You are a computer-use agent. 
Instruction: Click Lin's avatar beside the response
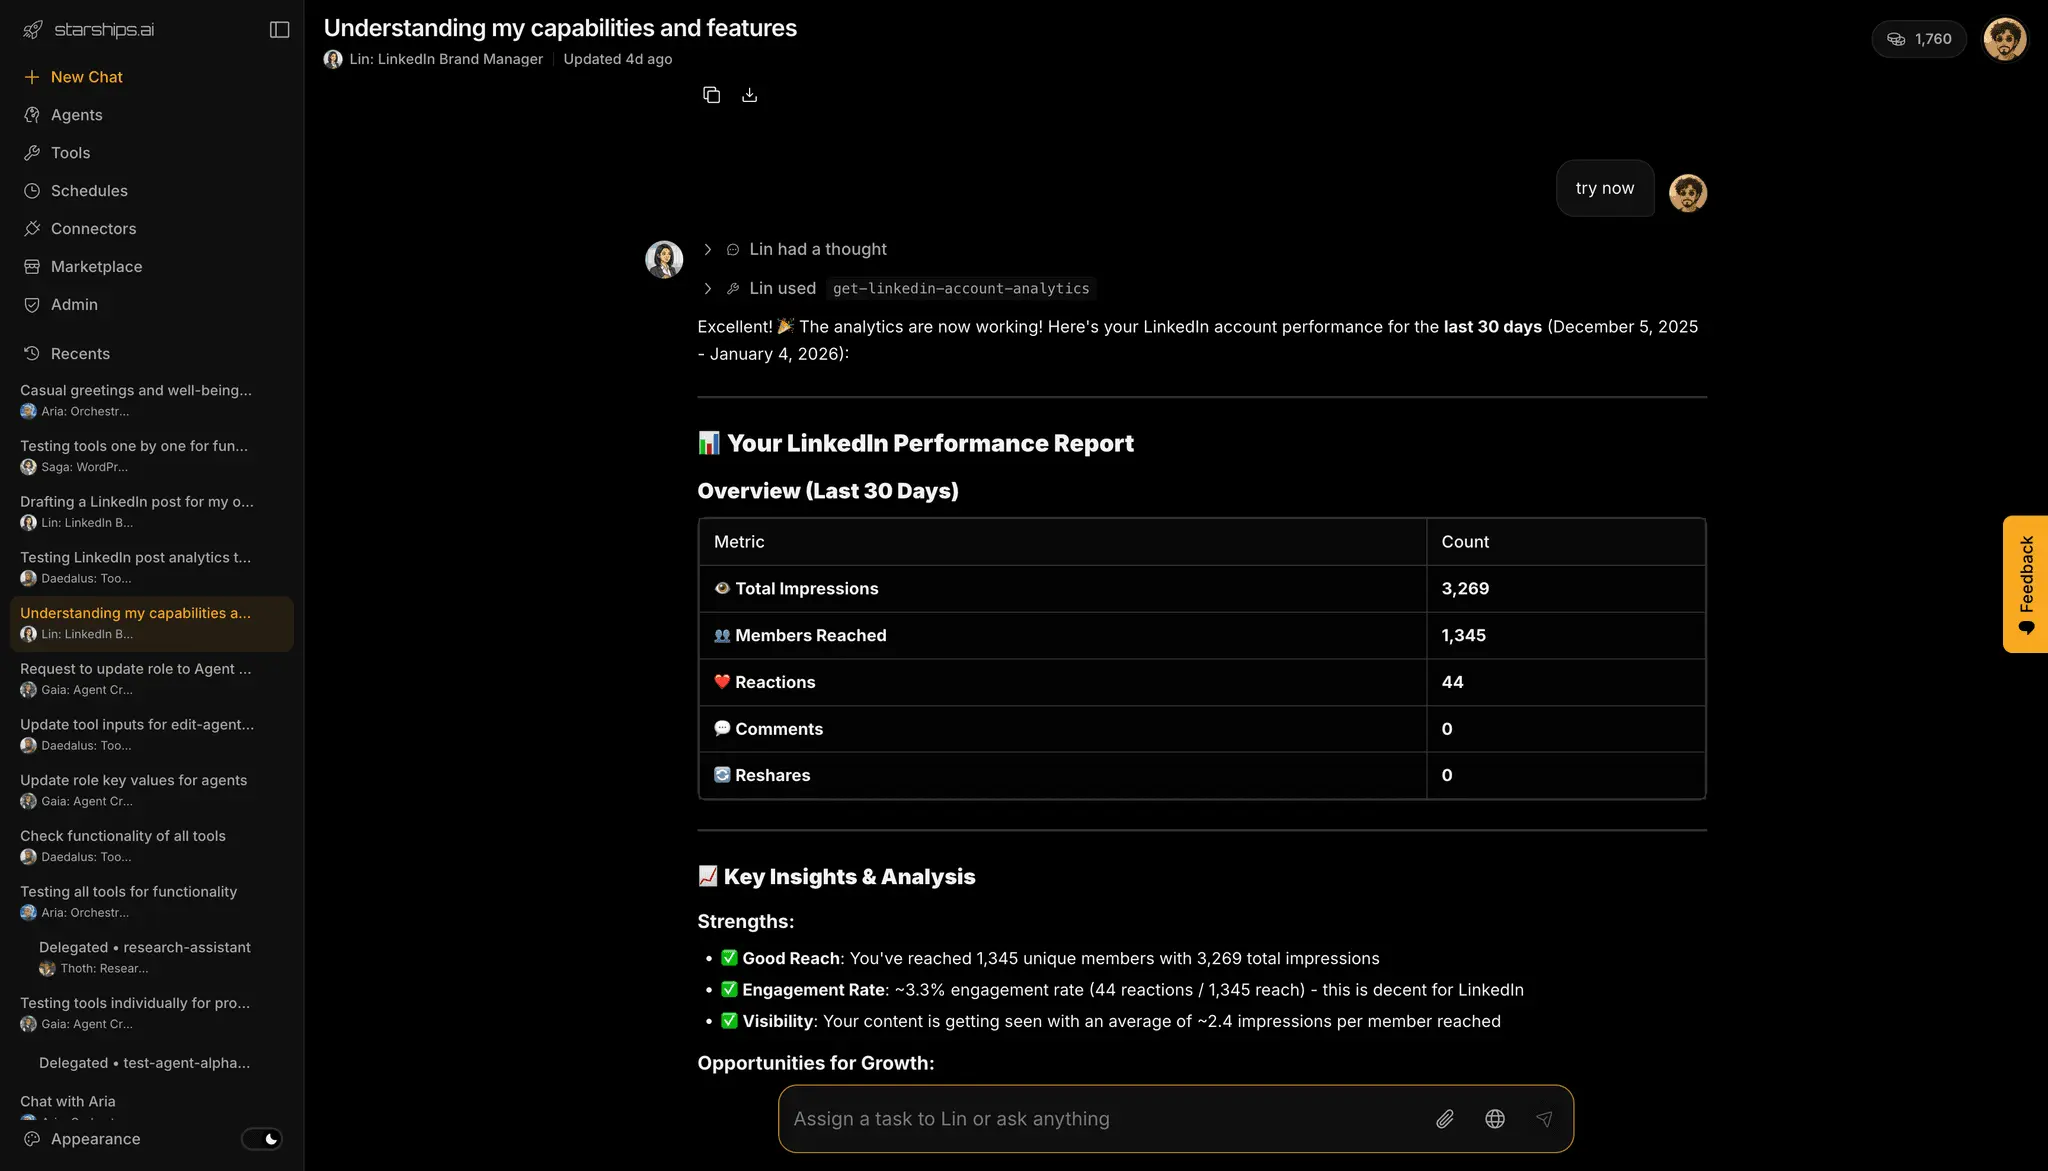pyautogui.click(x=664, y=259)
